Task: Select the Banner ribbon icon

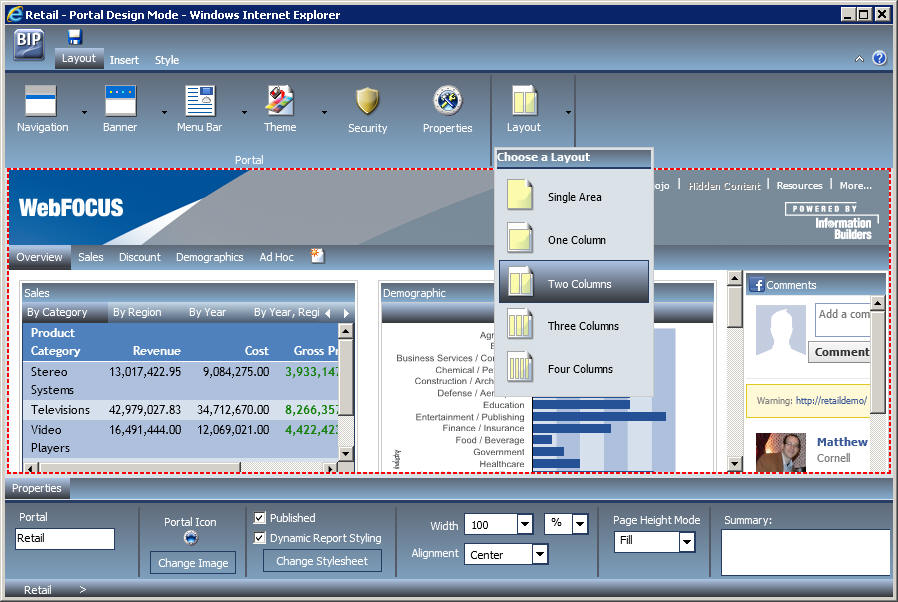Action: pos(120,101)
